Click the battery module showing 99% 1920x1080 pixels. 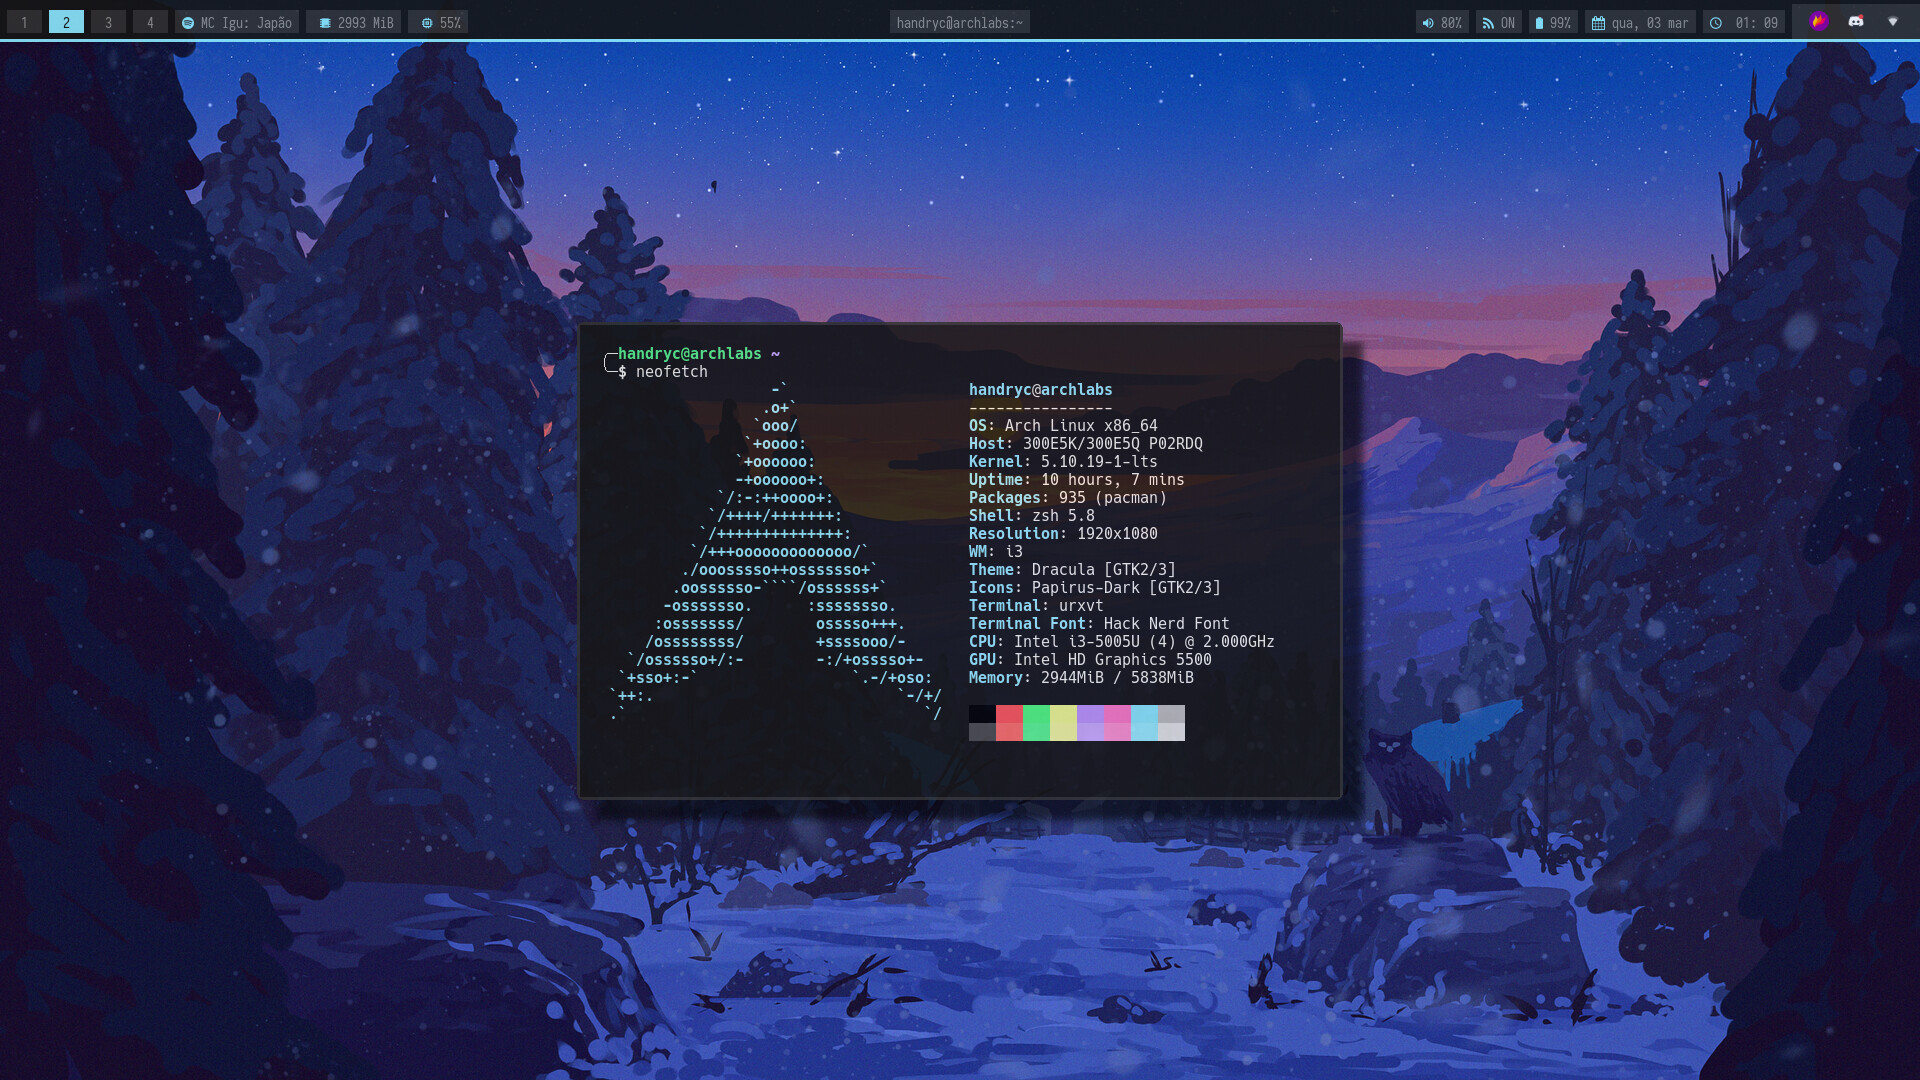click(1553, 22)
